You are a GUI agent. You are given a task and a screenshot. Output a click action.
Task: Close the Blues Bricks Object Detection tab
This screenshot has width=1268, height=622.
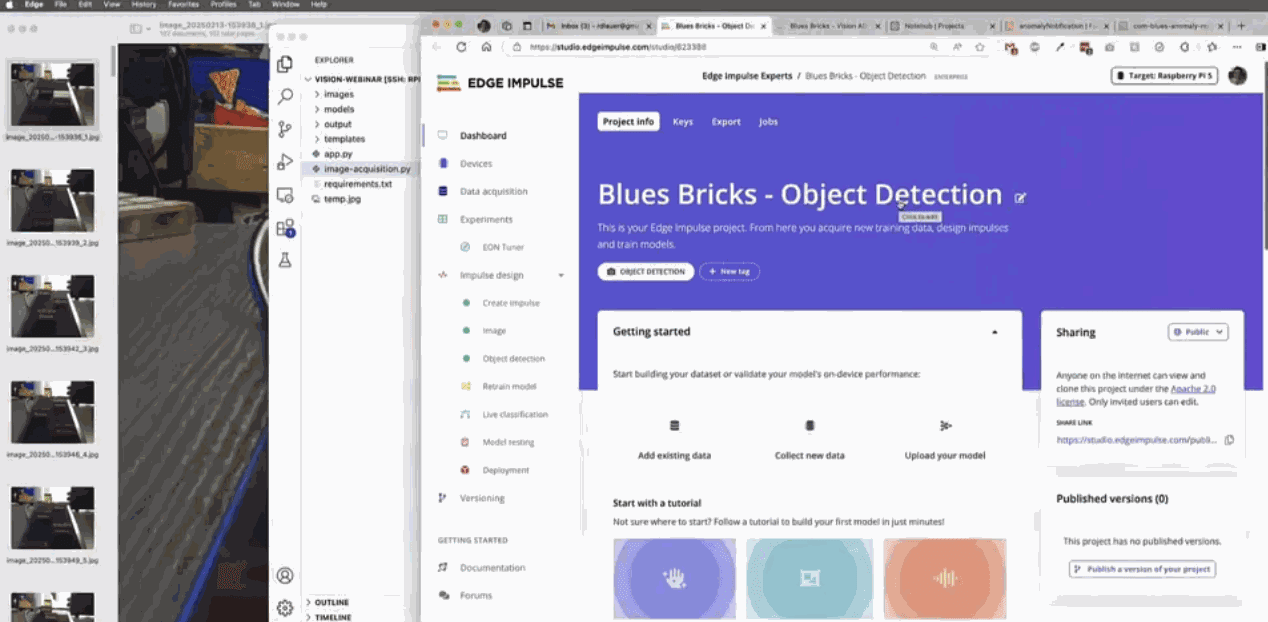764,25
